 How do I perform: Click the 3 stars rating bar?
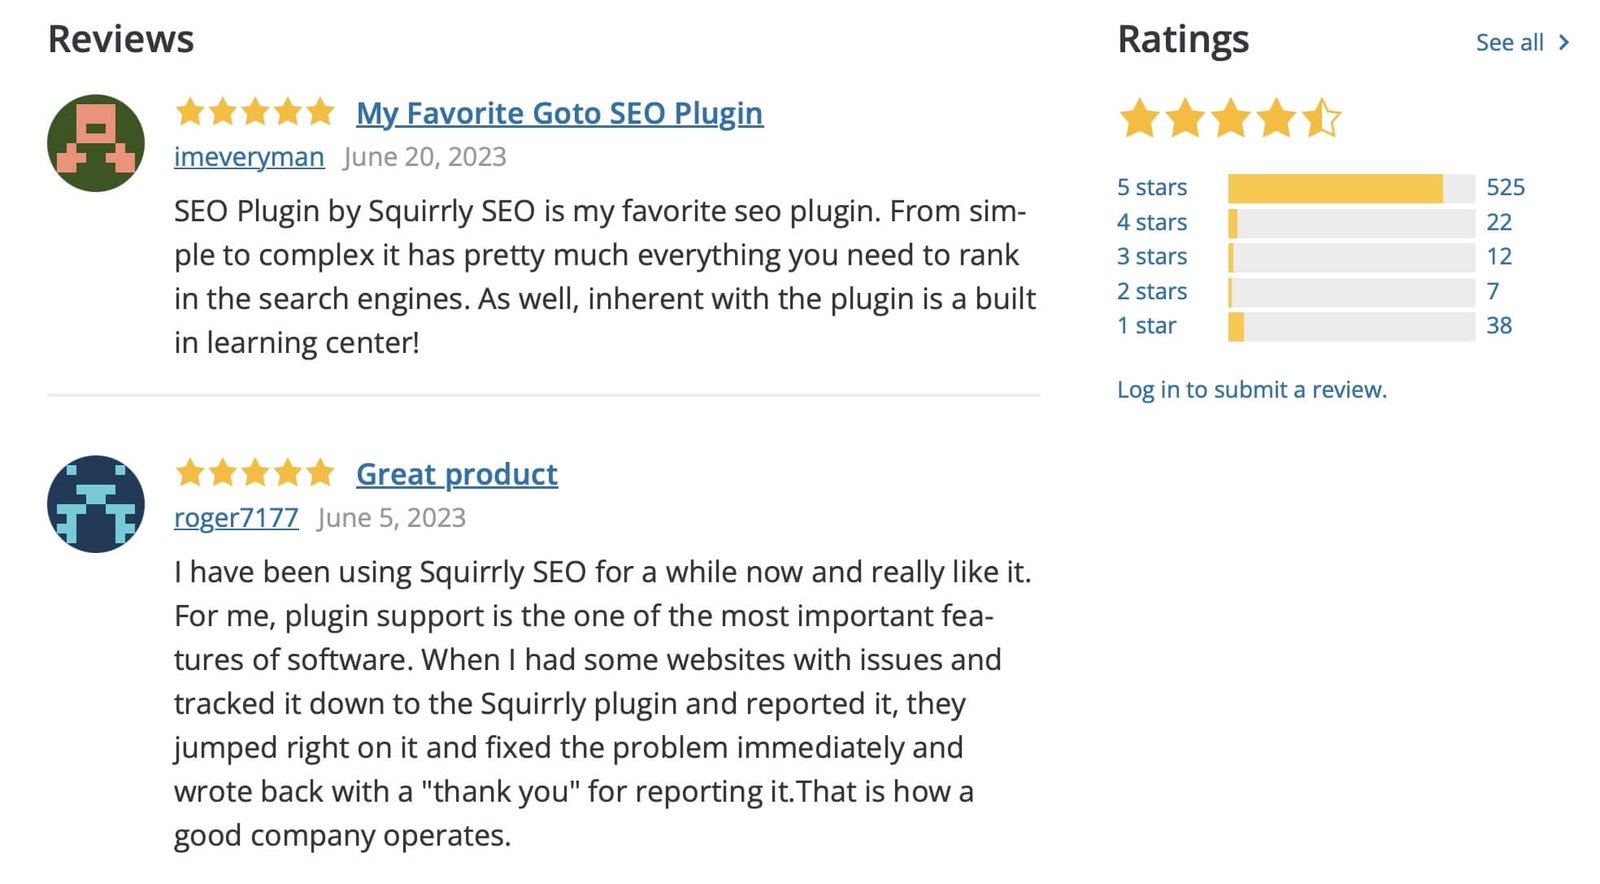[1350, 256]
